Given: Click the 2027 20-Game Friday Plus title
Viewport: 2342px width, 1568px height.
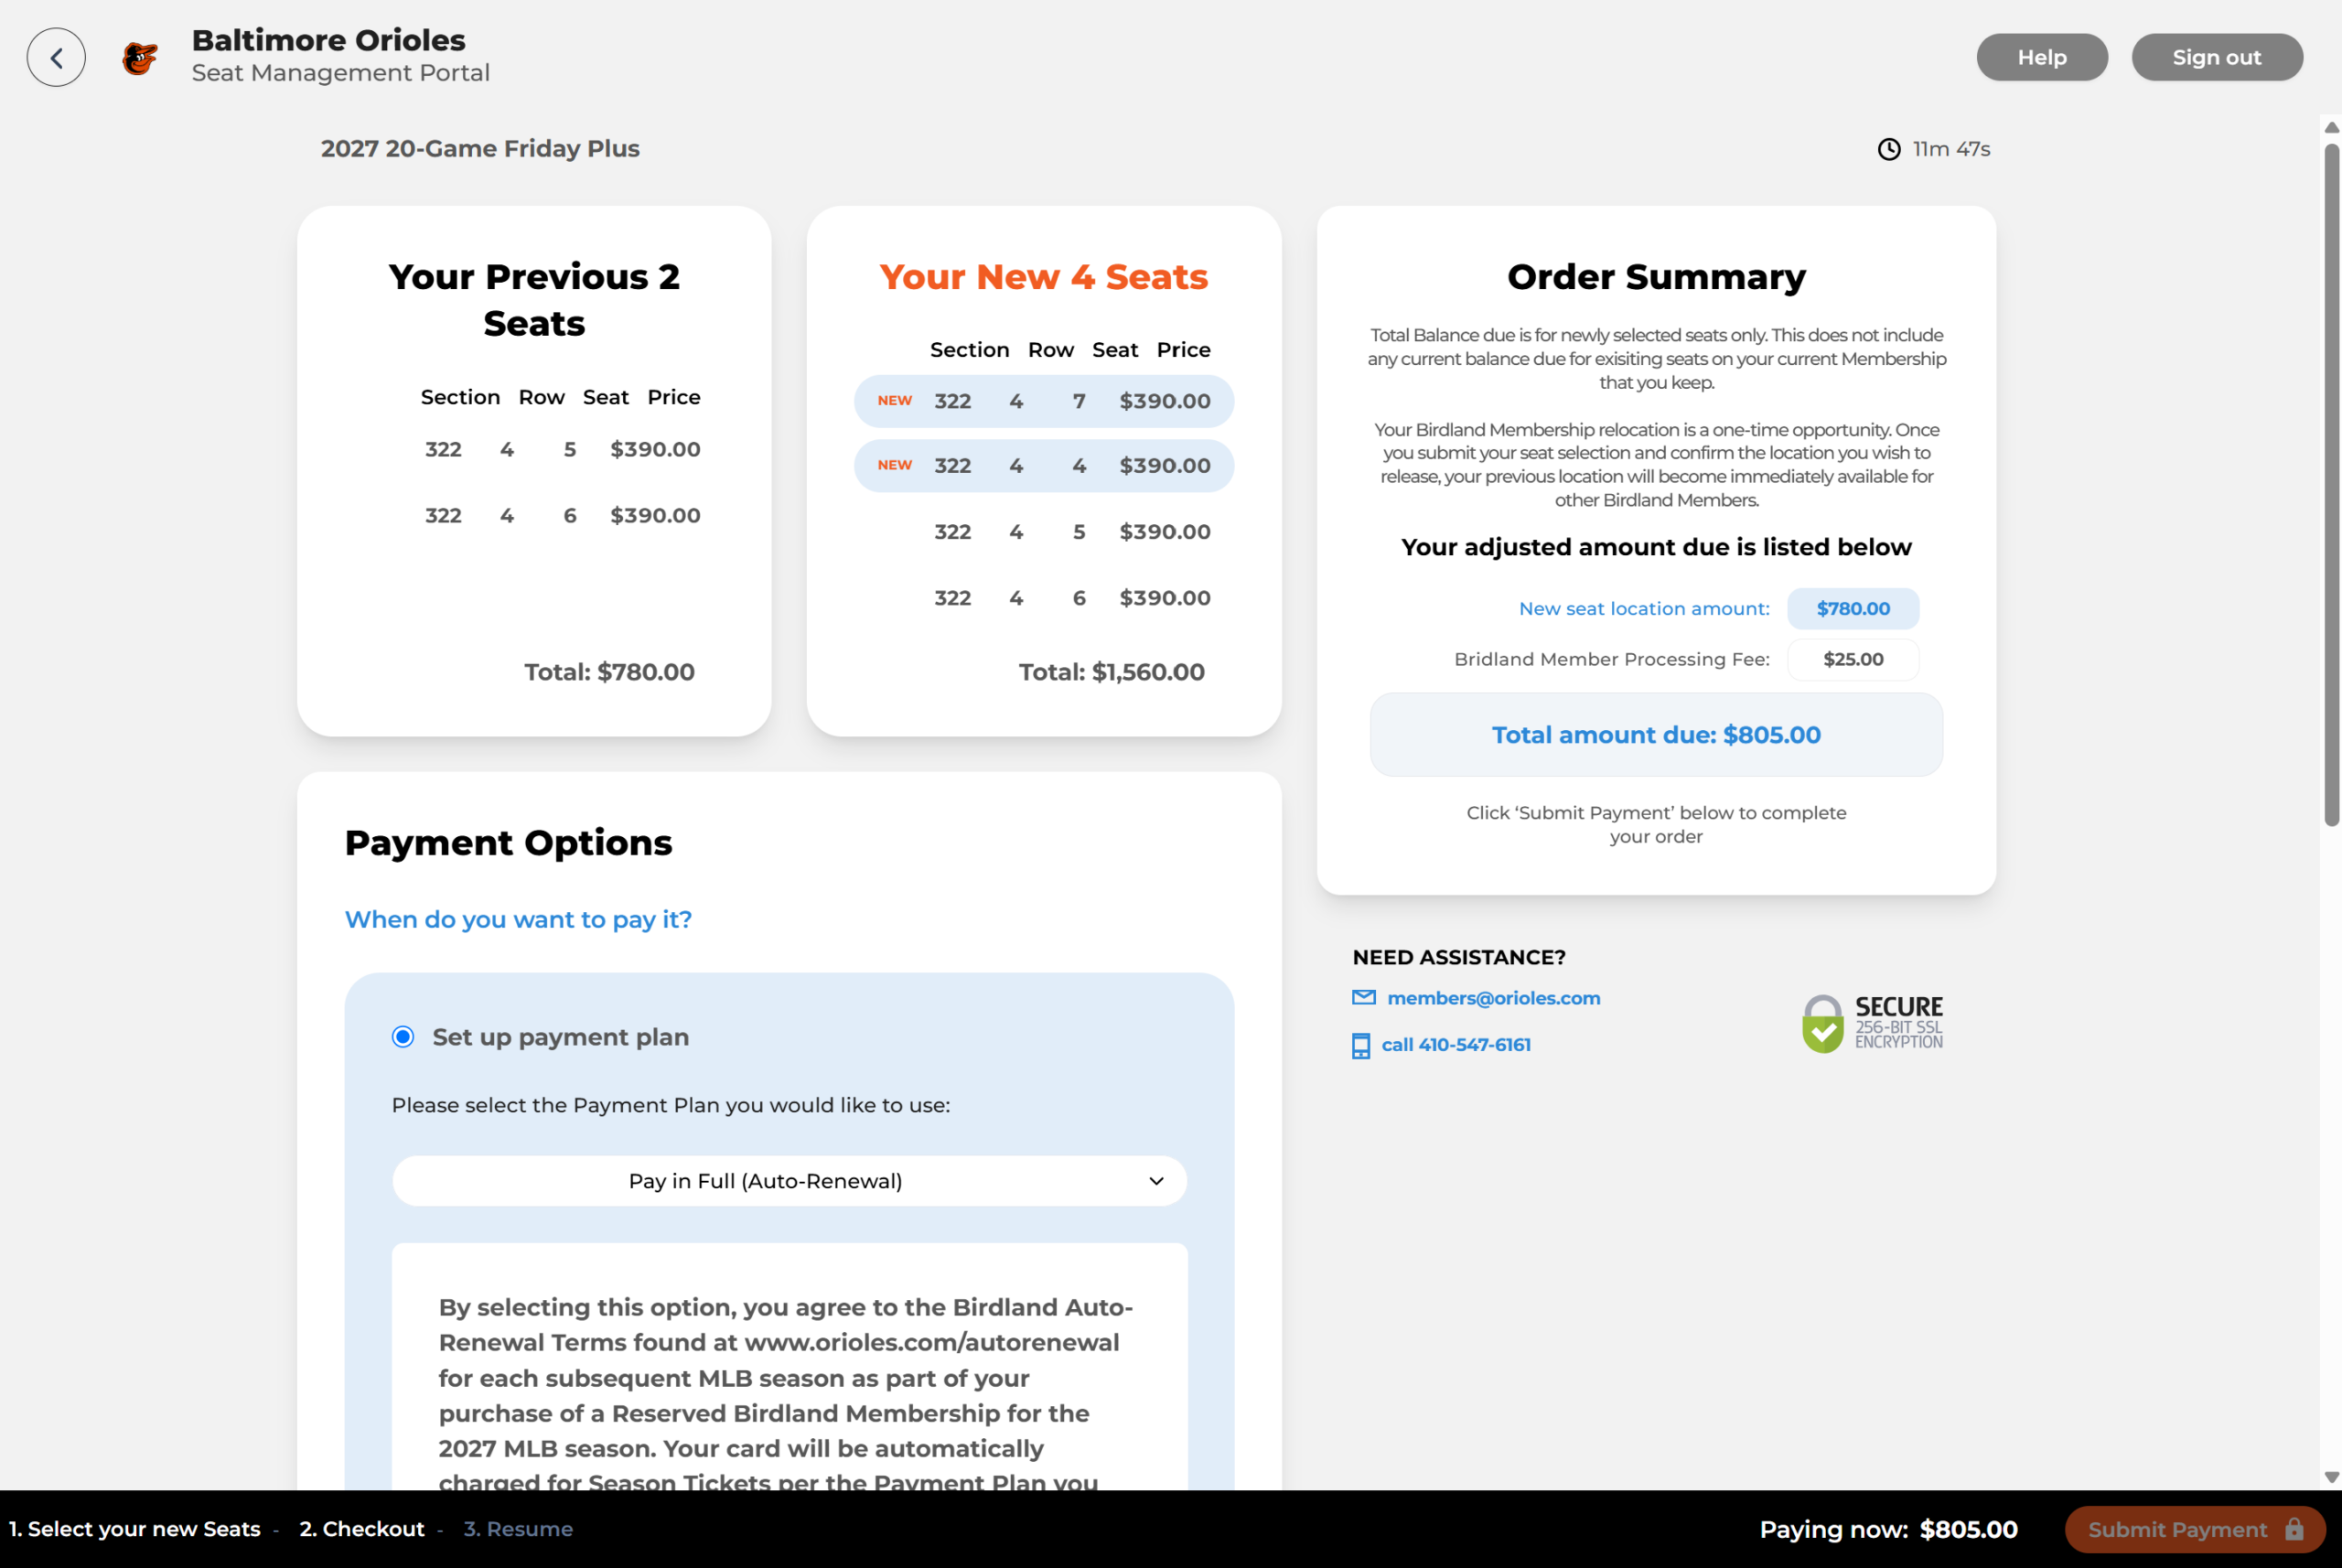Looking at the screenshot, I should tap(480, 149).
